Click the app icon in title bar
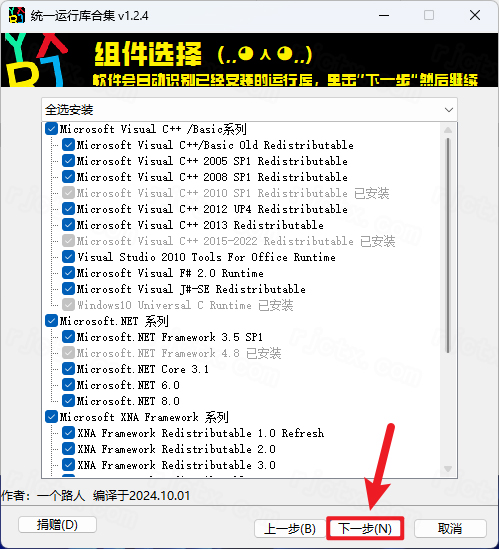Screen dimensions: 499x549 [x=16, y=15]
